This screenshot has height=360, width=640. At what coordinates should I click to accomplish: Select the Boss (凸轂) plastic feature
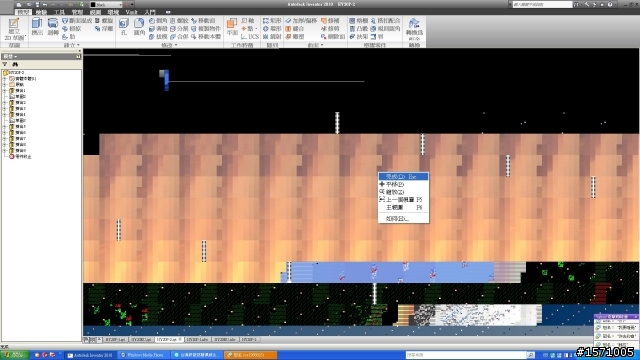pyautogui.click(x=359, y=29)
